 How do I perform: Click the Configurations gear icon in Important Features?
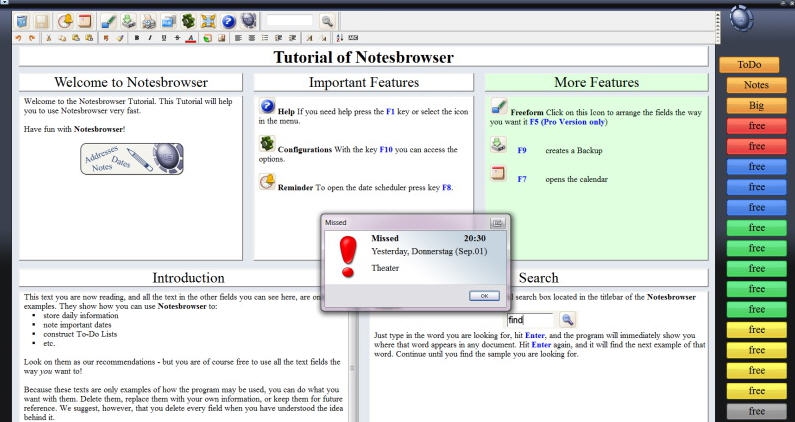click(267, 144)
